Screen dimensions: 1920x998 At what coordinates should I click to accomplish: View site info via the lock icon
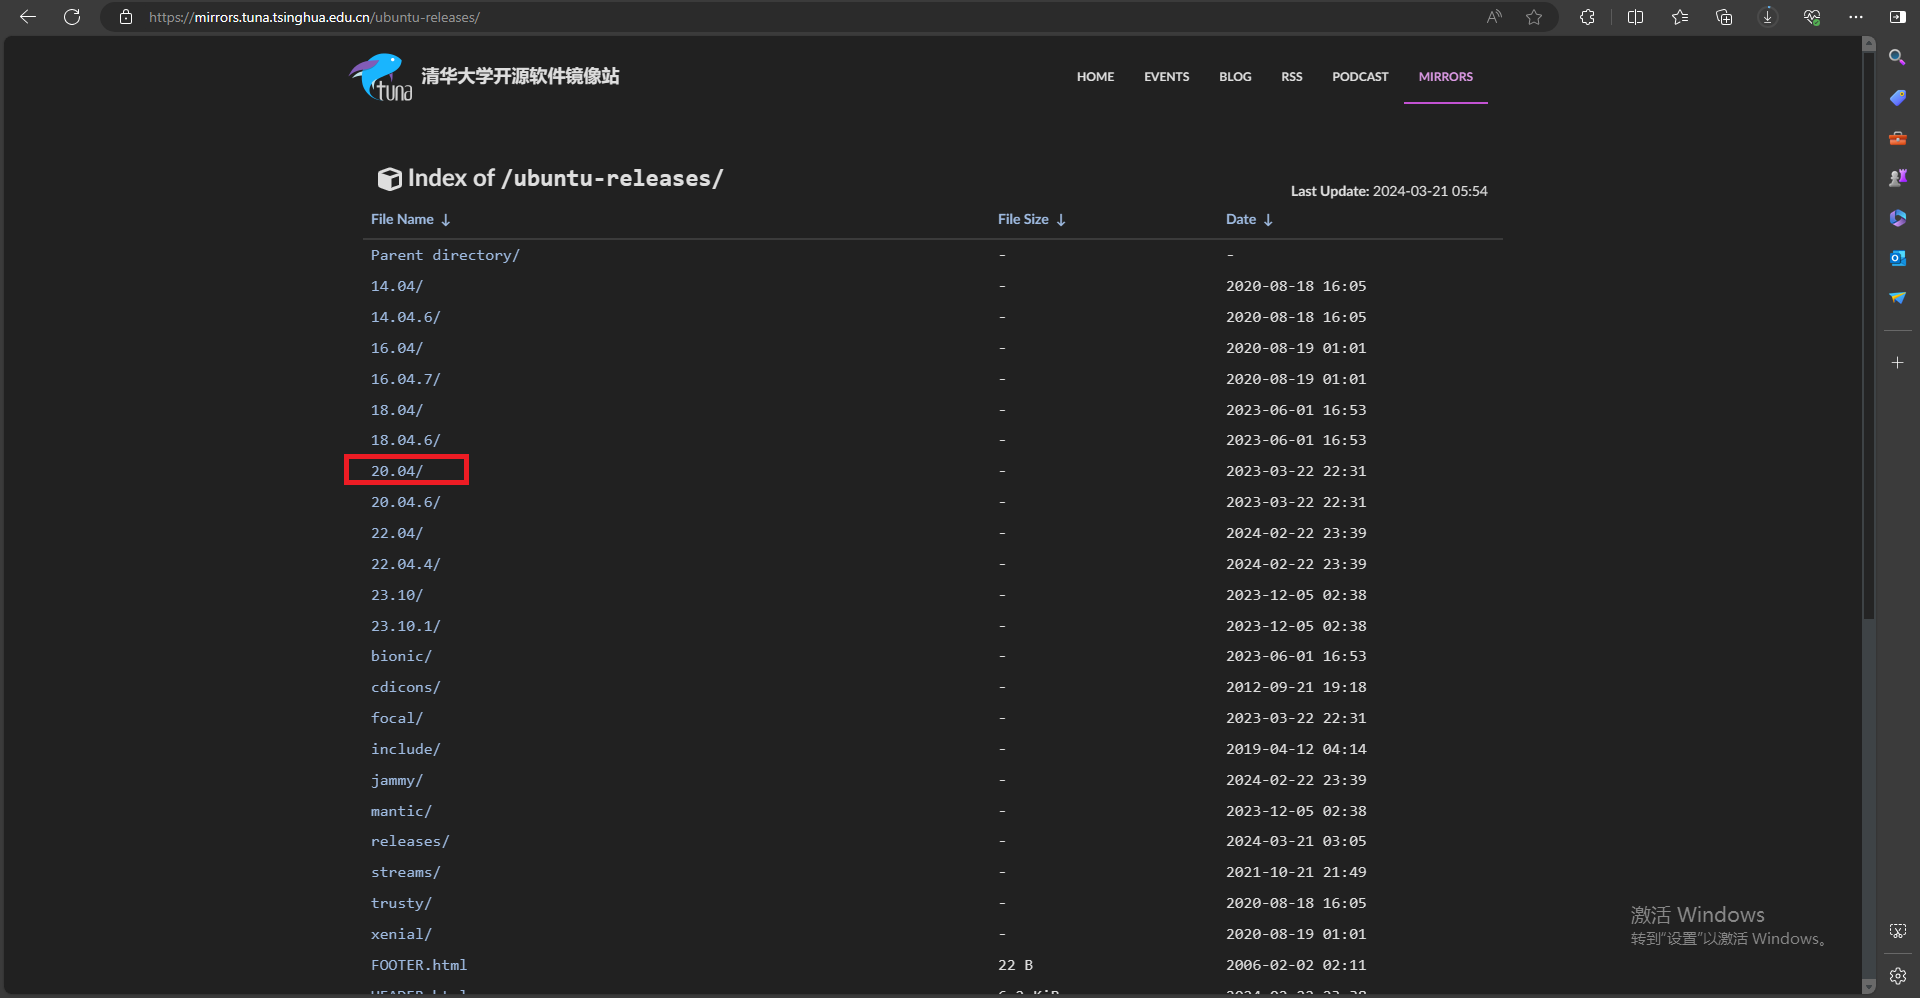[126, 17]
